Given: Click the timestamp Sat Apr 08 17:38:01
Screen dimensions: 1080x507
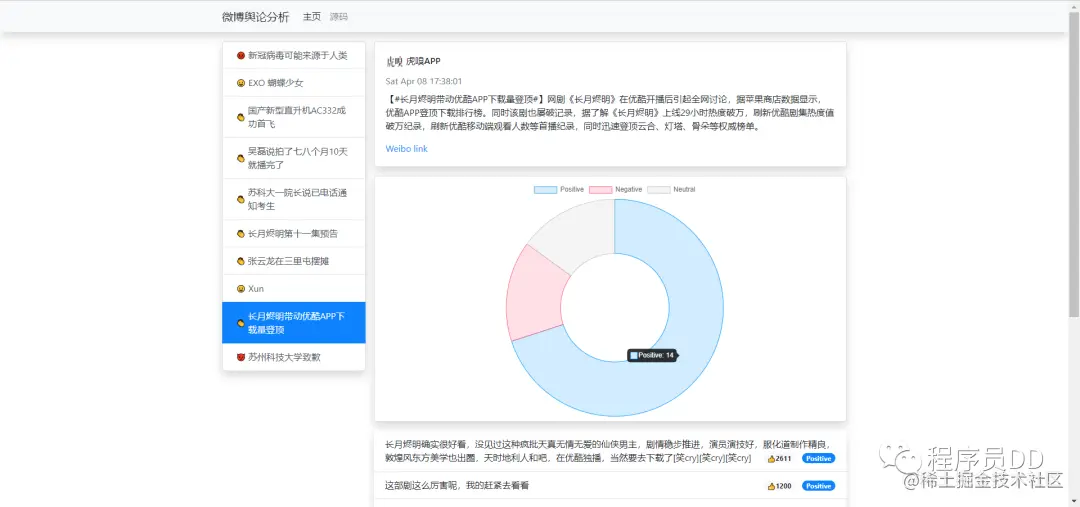Looking at the screenshot, I should pyautogui.click(x=424, y=81).
